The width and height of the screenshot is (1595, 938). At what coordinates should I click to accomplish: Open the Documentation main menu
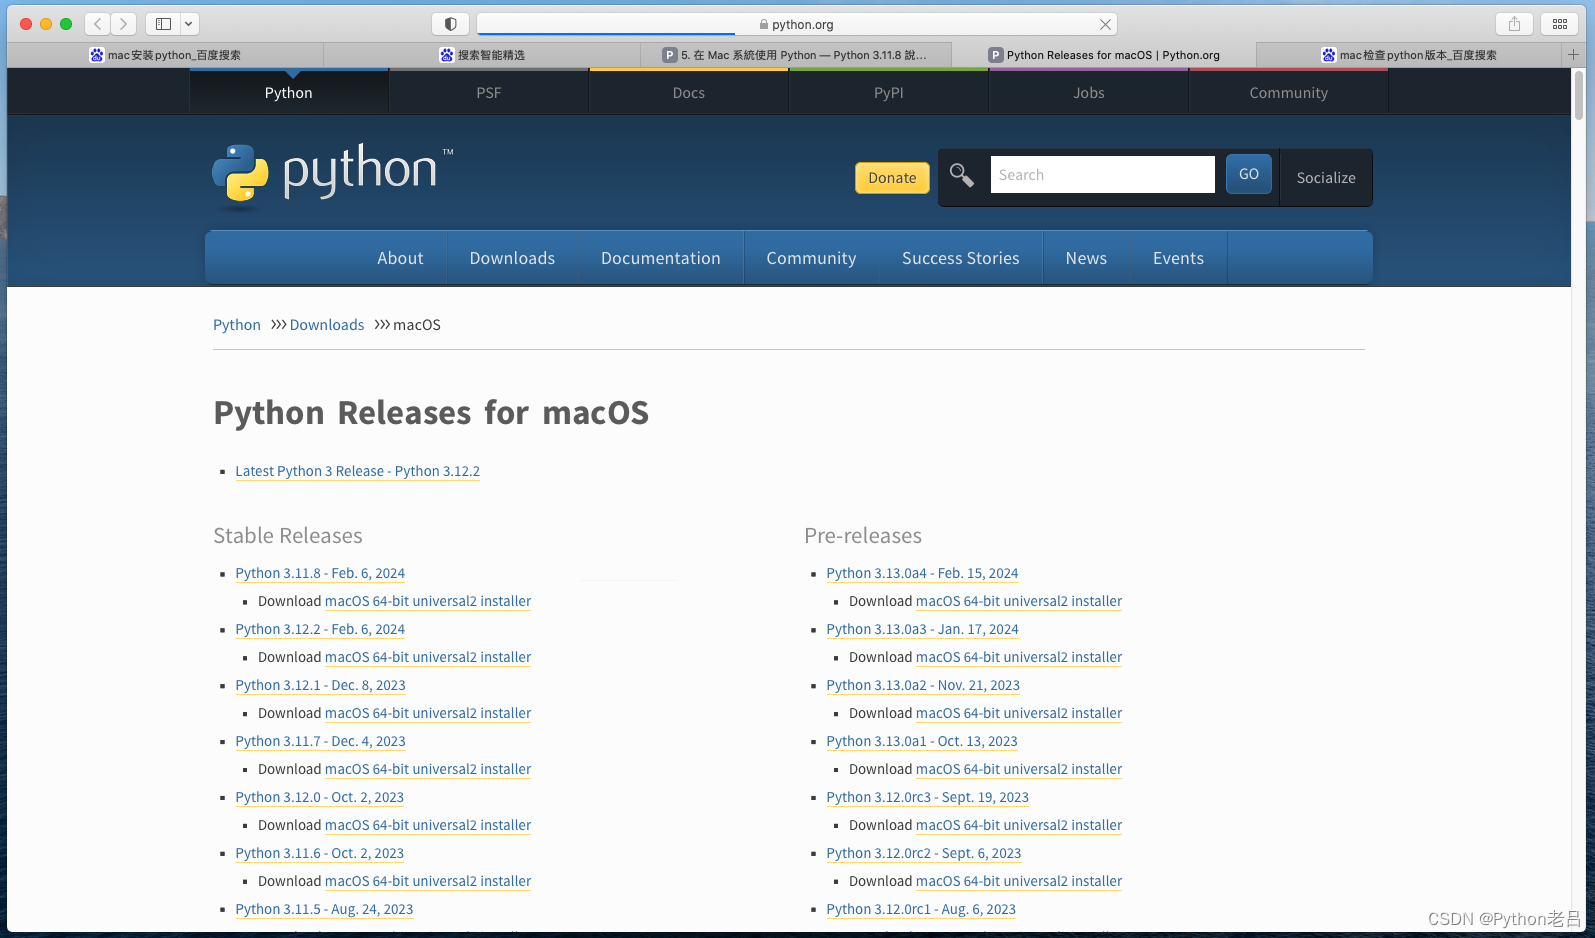point(661,258)
